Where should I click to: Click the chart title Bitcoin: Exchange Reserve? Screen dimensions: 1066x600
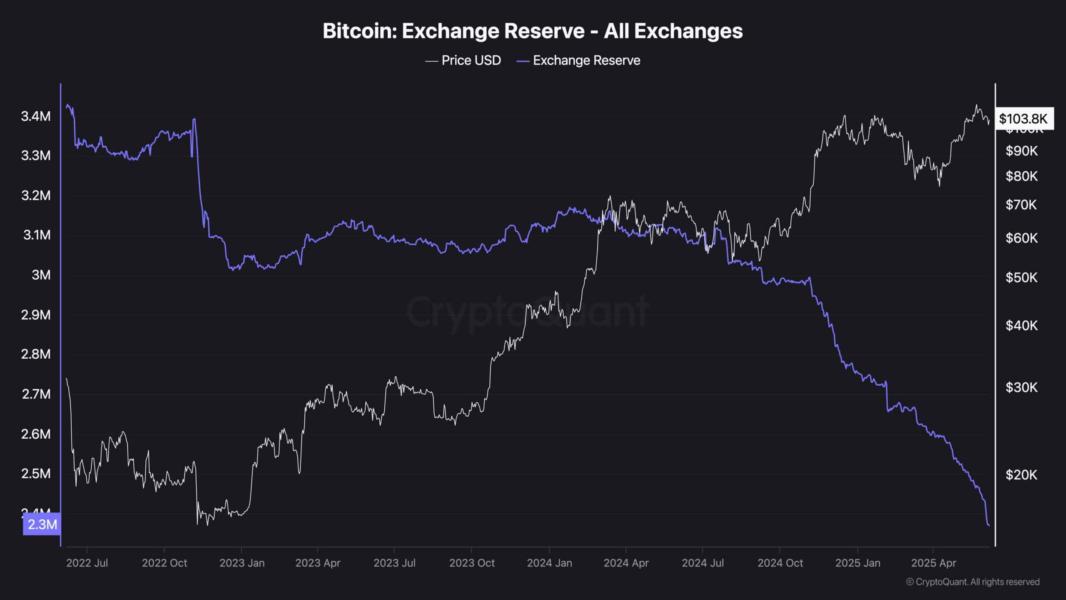click(x=532, y=31)
